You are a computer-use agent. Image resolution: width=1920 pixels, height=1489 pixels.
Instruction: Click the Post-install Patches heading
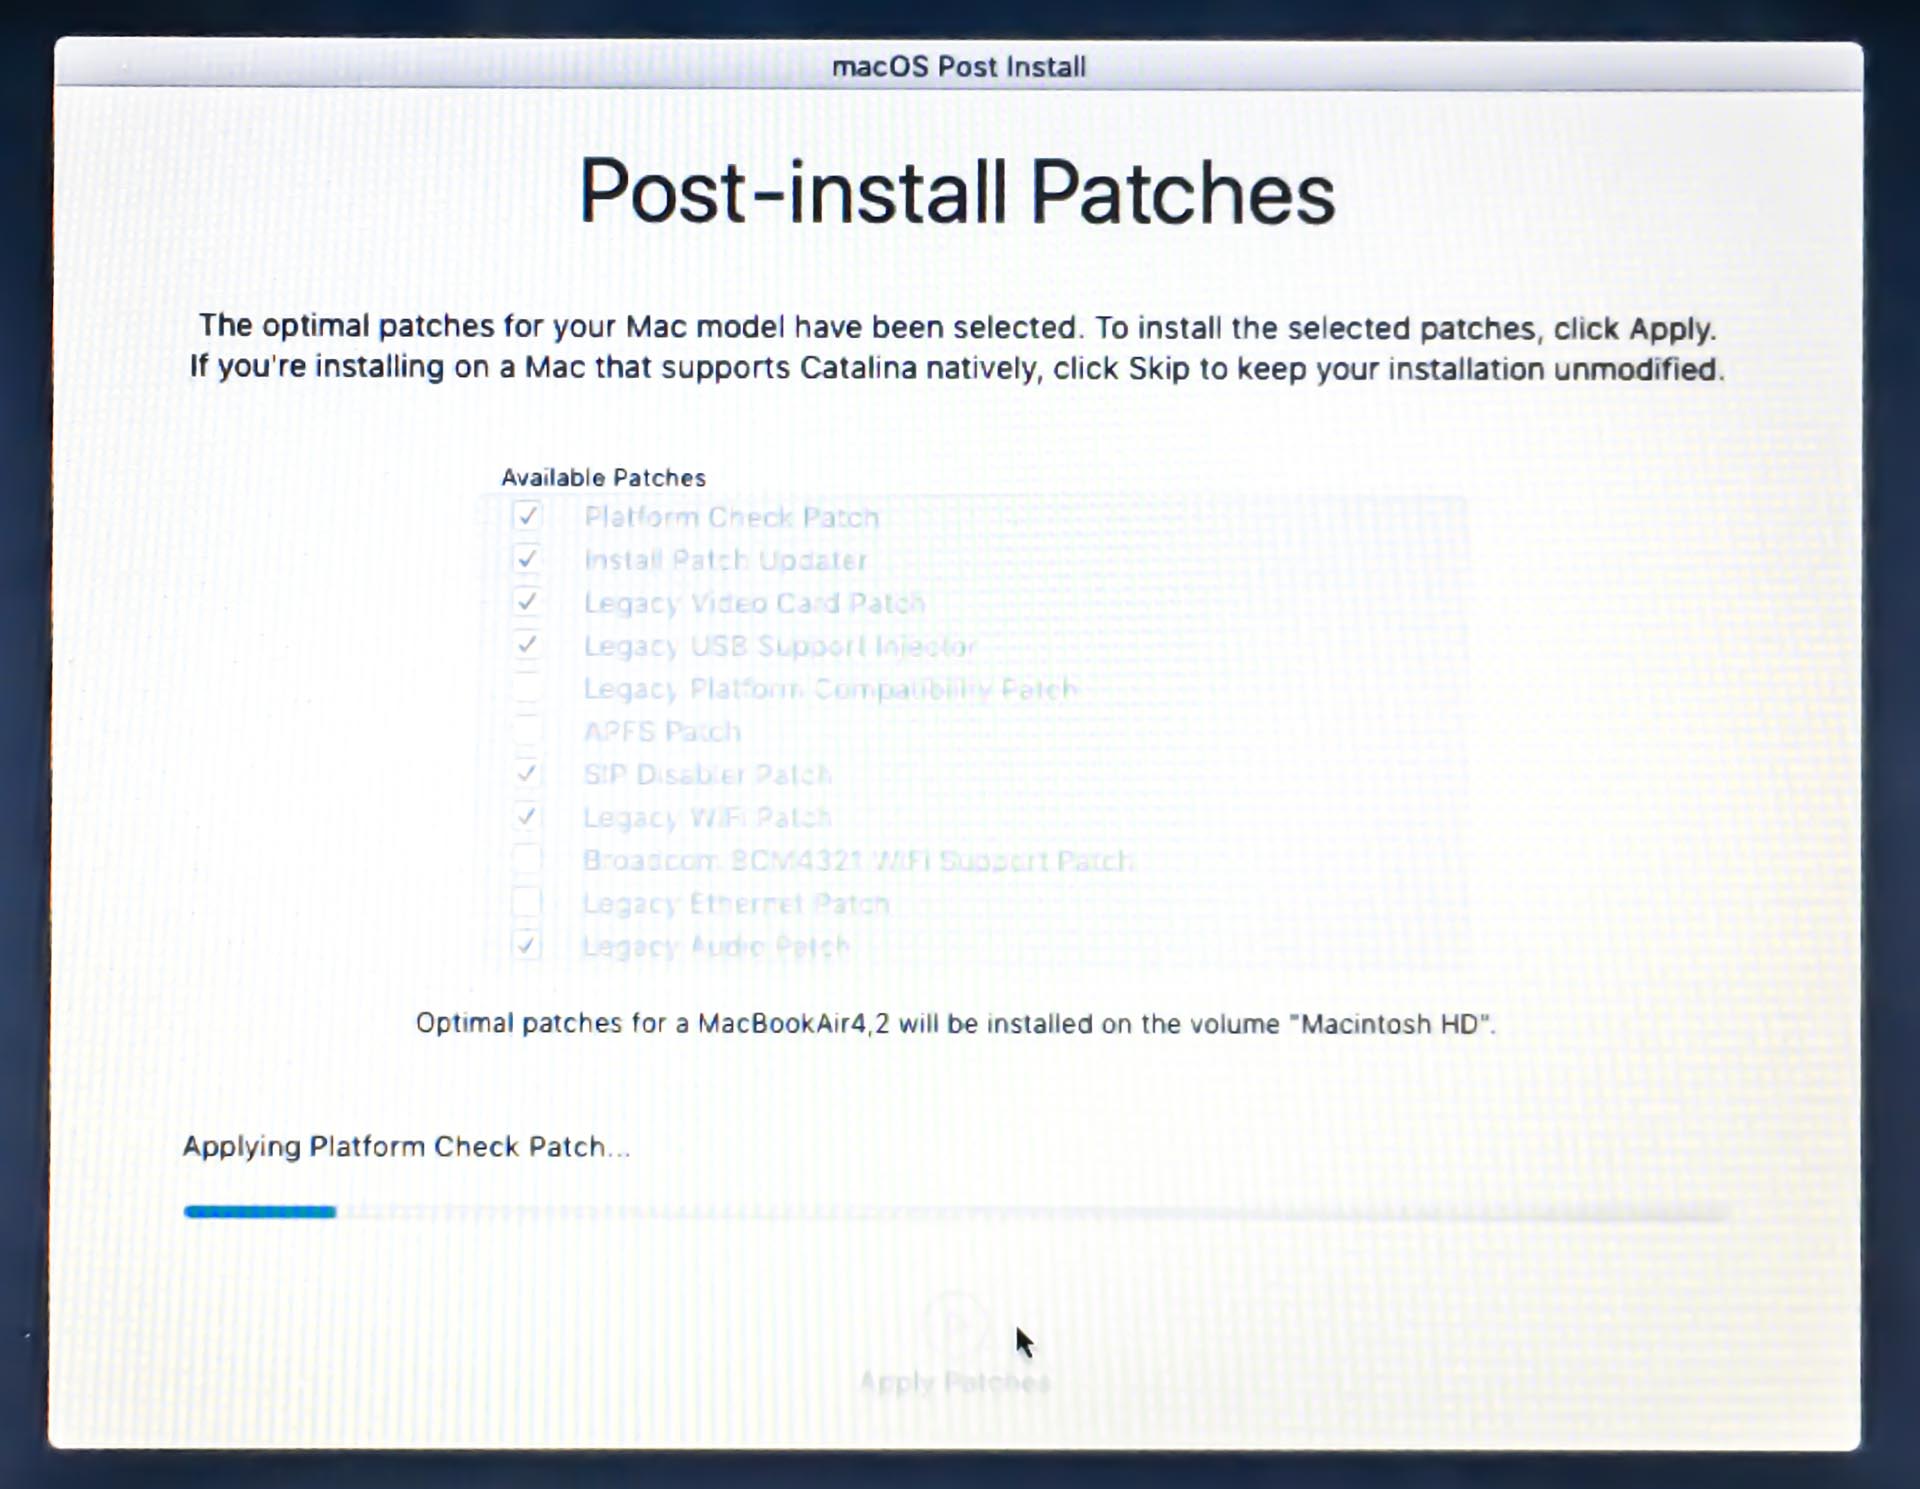(x=957, y=193)
